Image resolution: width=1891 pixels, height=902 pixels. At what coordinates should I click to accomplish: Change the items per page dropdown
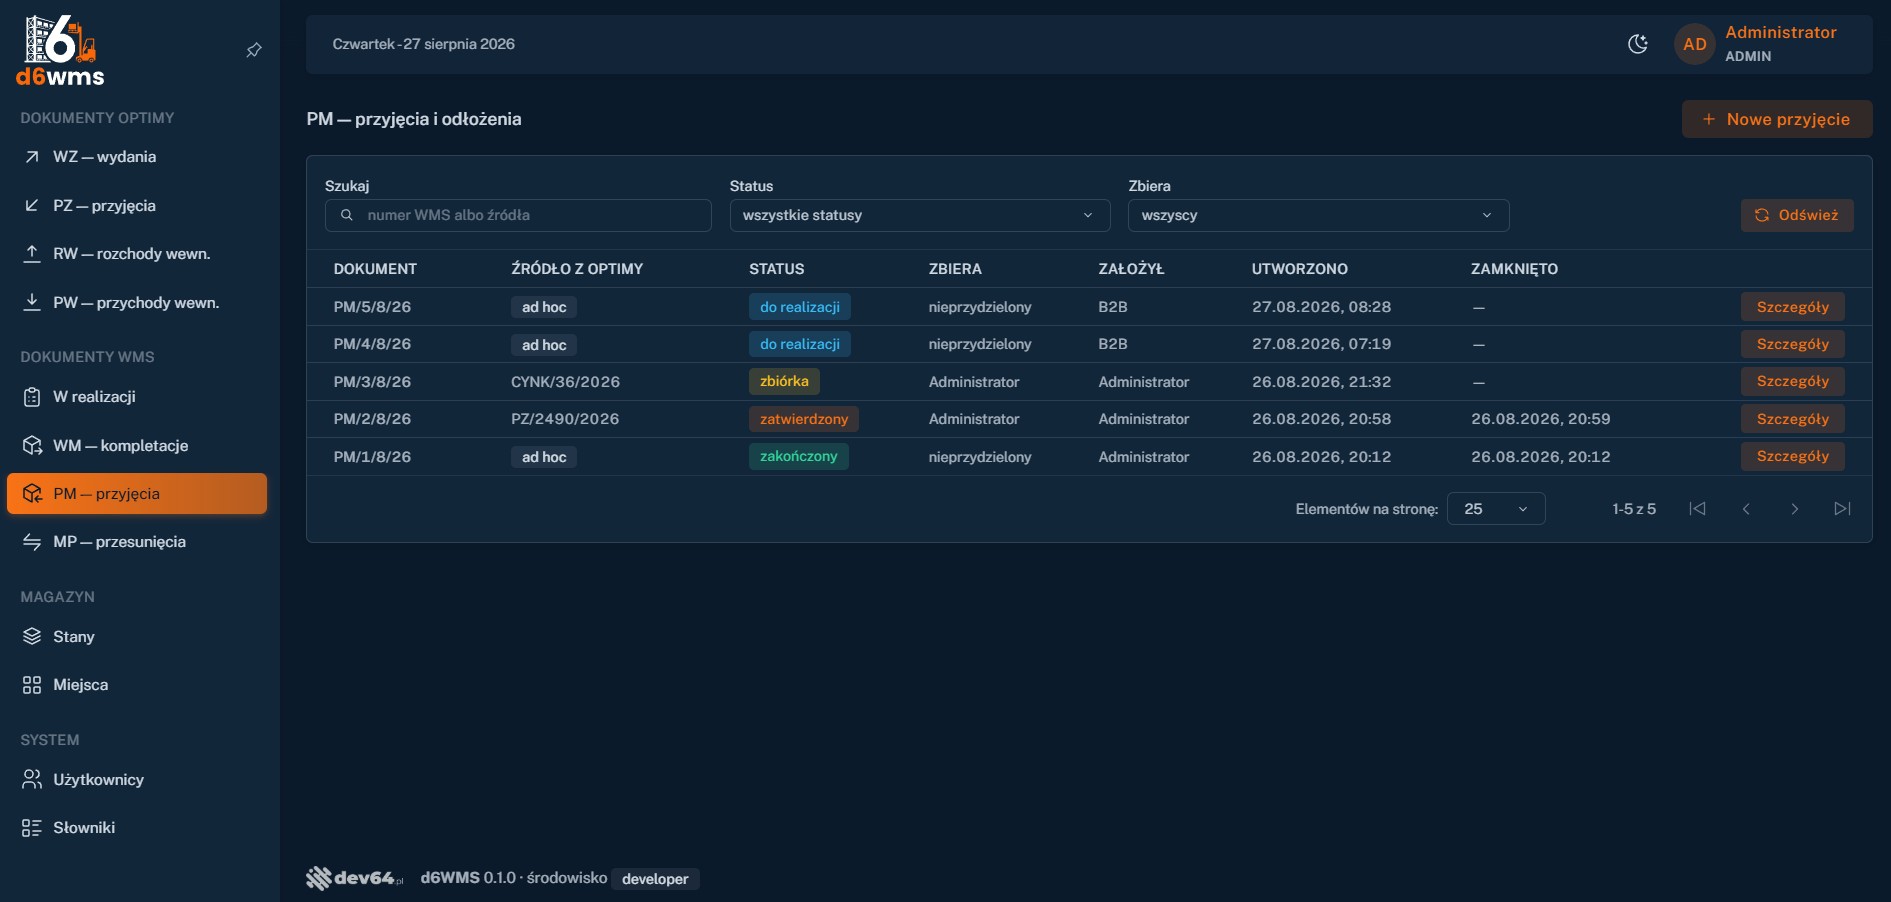(1496, 509)
